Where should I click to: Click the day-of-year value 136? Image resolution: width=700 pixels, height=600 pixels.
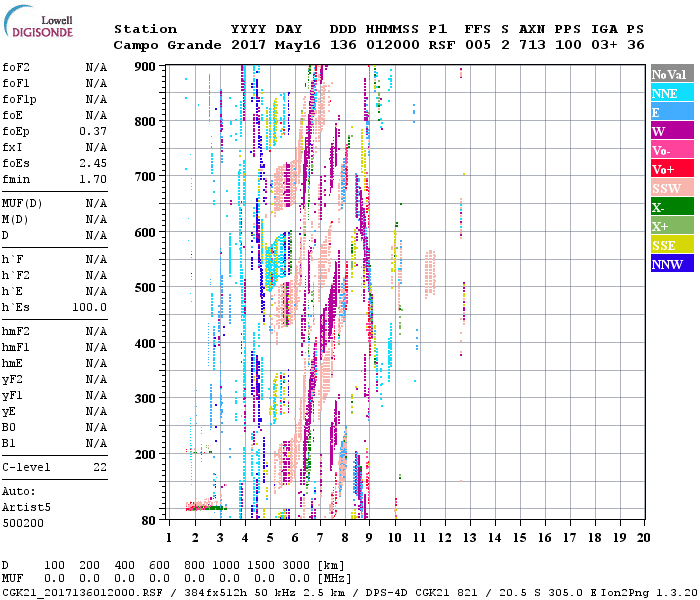[x=343, y=45]
